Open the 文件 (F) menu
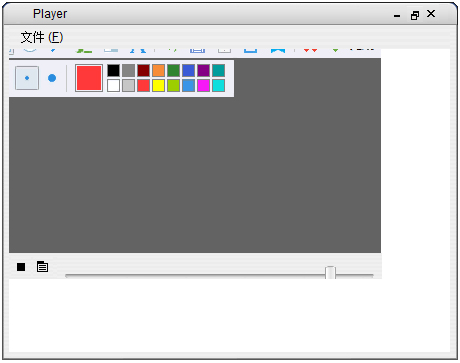Image resolution: width=460 pixels, height=363 pixels. [x=42, y=37]
